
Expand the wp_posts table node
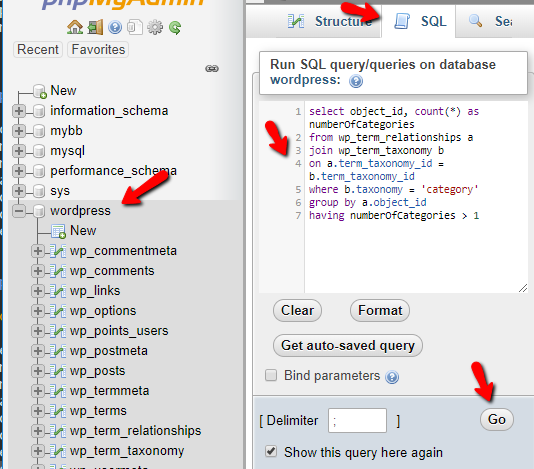(38, 371)
